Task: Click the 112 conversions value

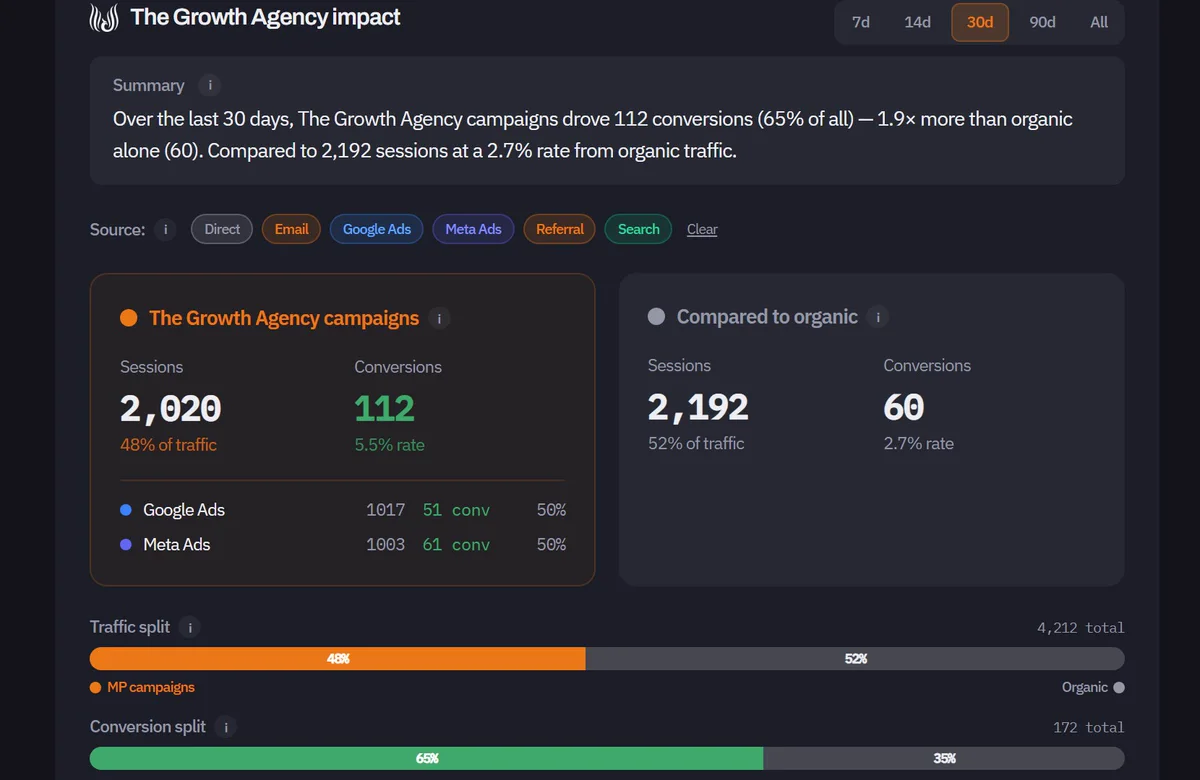Action: [x=384, y=409]
